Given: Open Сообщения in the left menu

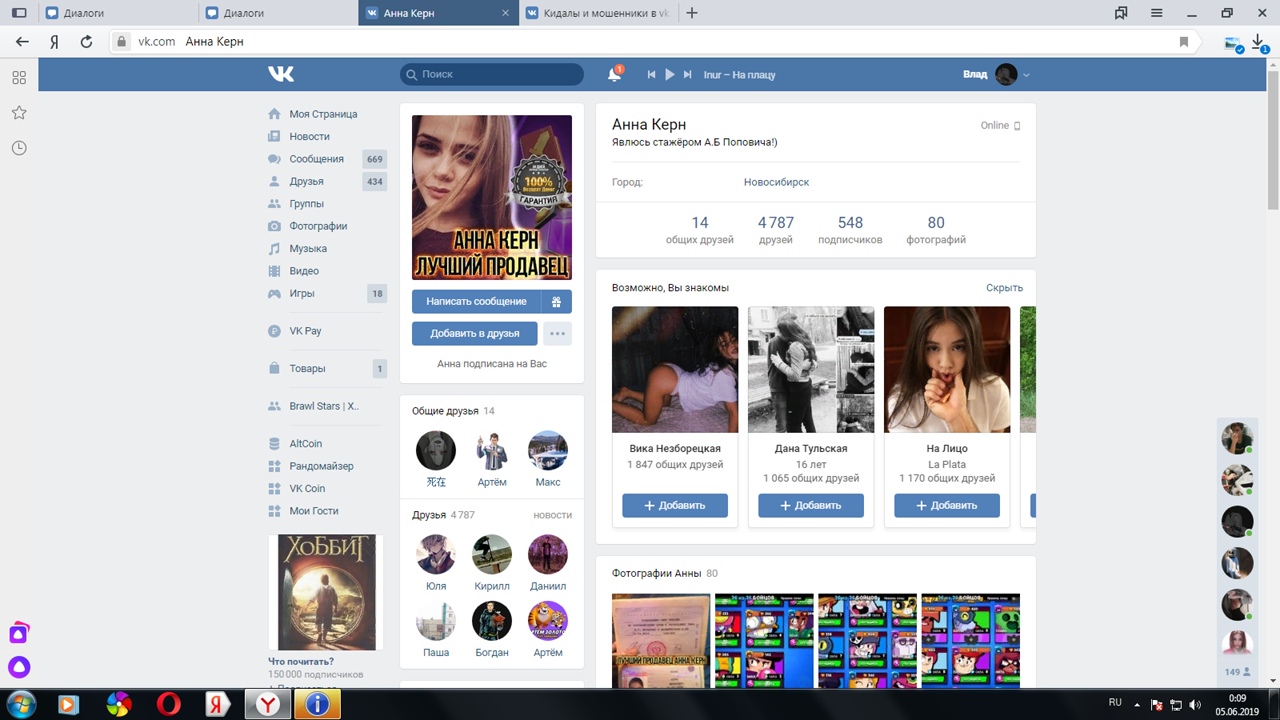Looking at the screenshot, I should [x=316, y=159].
